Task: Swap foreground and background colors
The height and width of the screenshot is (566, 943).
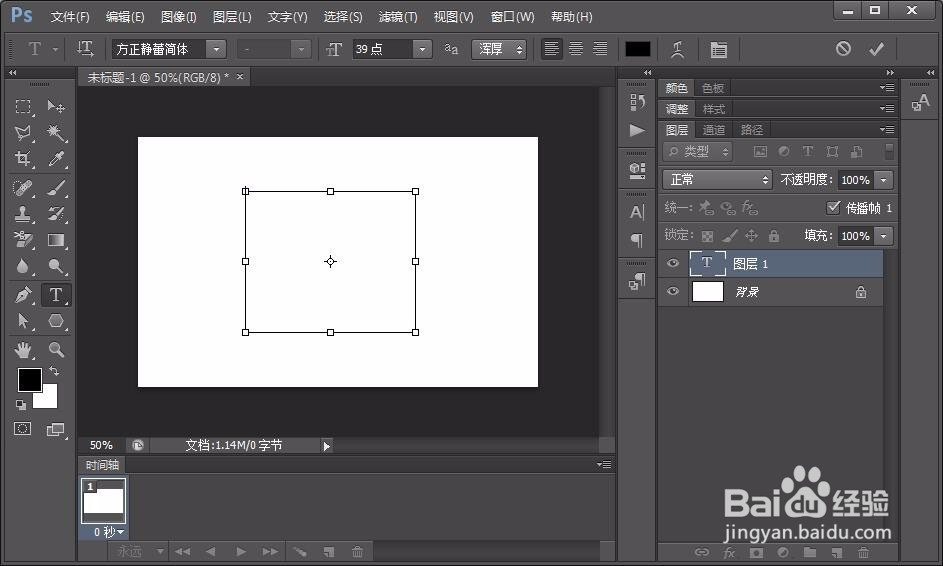Action: (x=54, y=371)
